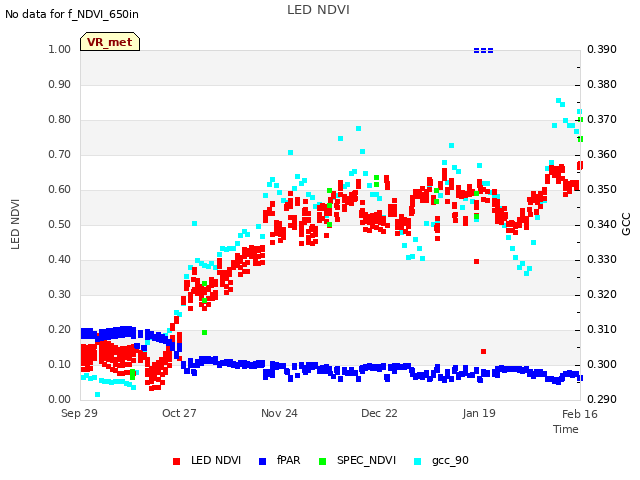Click the 0.20 left axis value

pyautogui.click(x=60, y=329)
